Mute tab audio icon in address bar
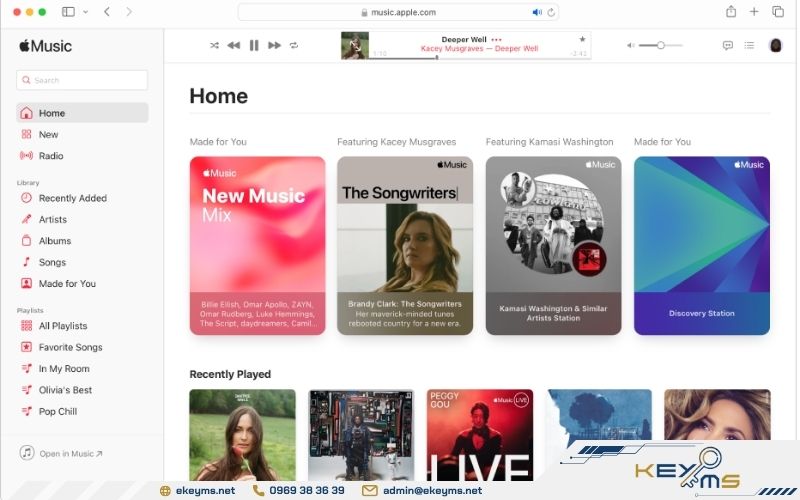The width and height of the screenshot is (800, 500). tap(537, 12)
